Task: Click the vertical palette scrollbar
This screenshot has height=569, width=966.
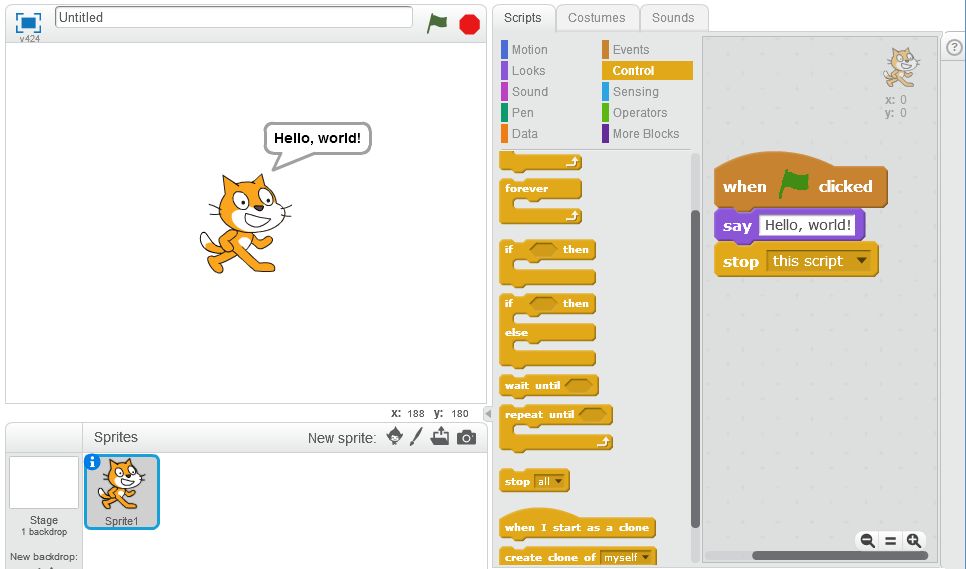Action: point(696,368)
